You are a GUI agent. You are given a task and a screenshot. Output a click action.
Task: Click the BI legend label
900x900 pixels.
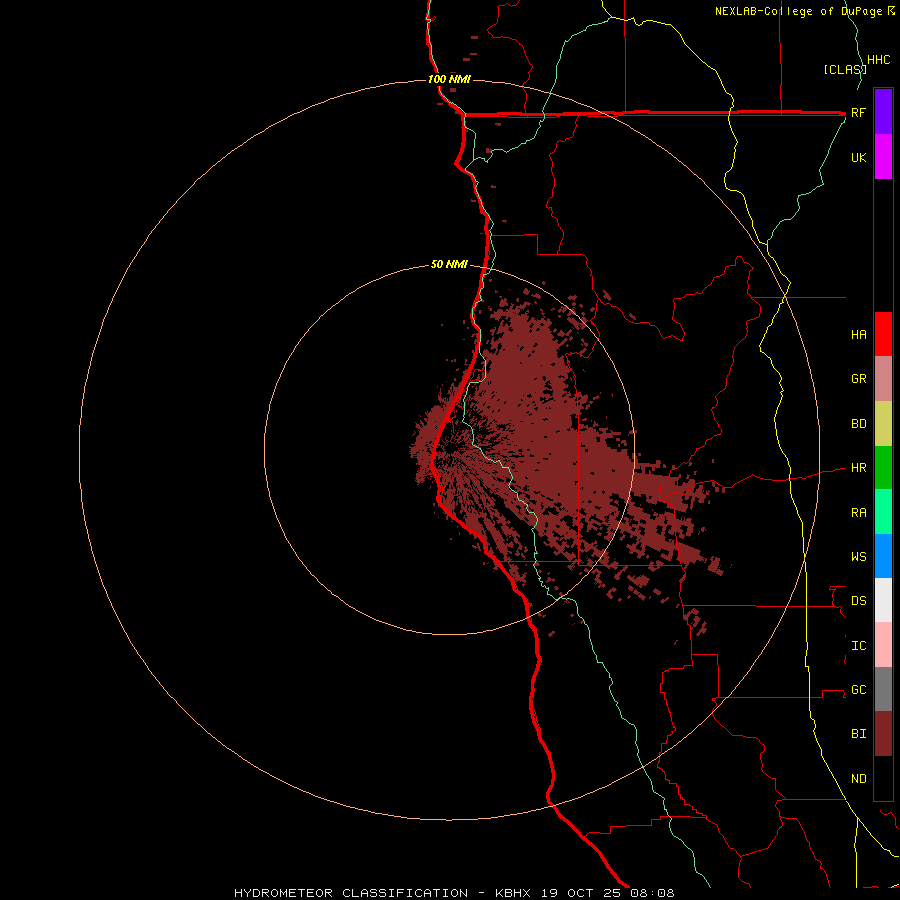(859, 734)
